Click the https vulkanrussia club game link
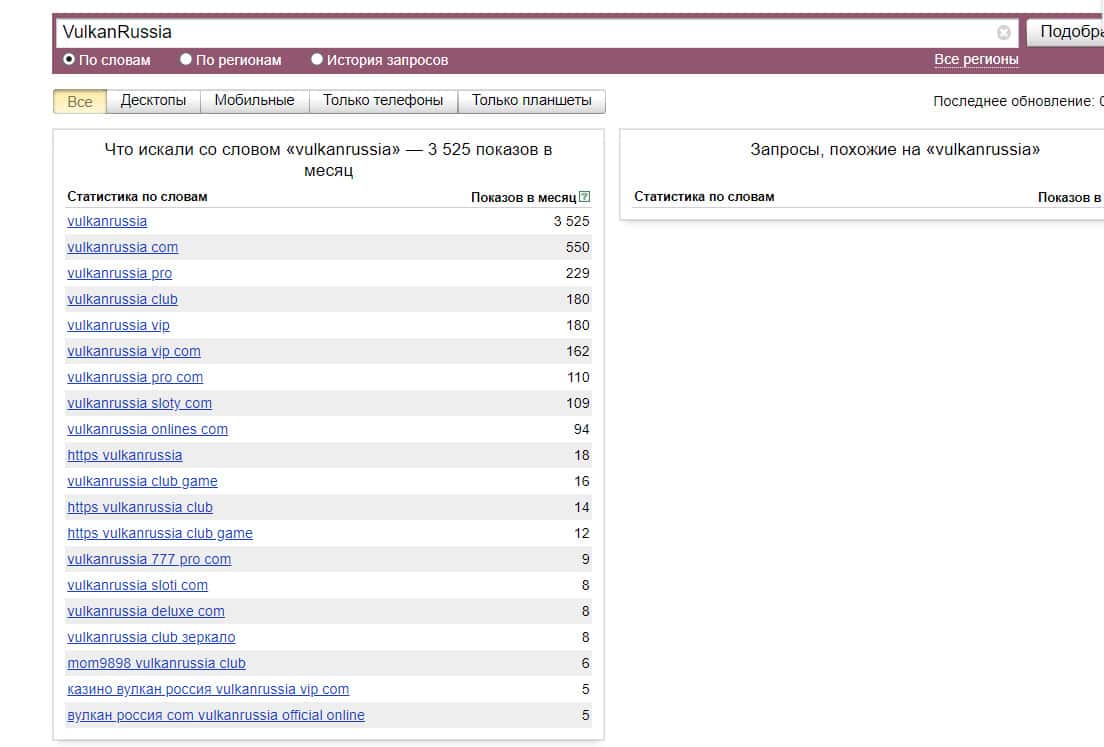Screen dimensions: 1104x747 coord(160,533)
